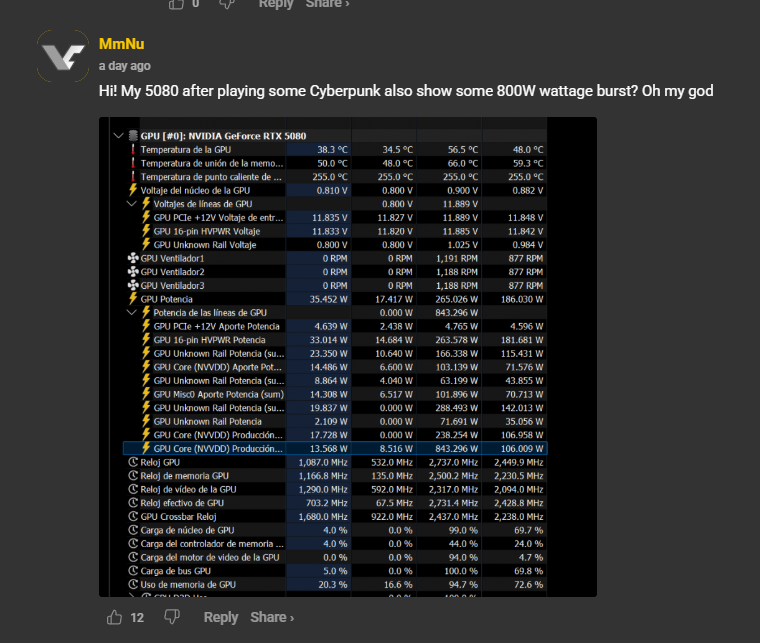760x643 pixels.
Task: Click the fan icon next to GPU Ventilador3
Action: point(133,285)
